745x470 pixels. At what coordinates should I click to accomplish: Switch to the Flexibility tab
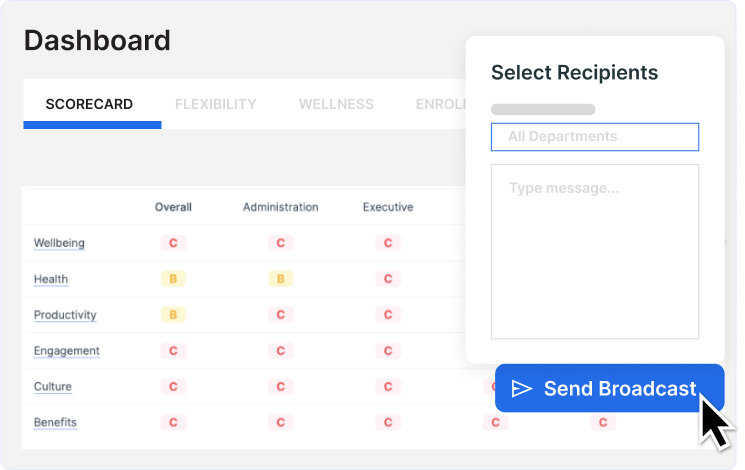pyautogui.click(x=215, y=104)
